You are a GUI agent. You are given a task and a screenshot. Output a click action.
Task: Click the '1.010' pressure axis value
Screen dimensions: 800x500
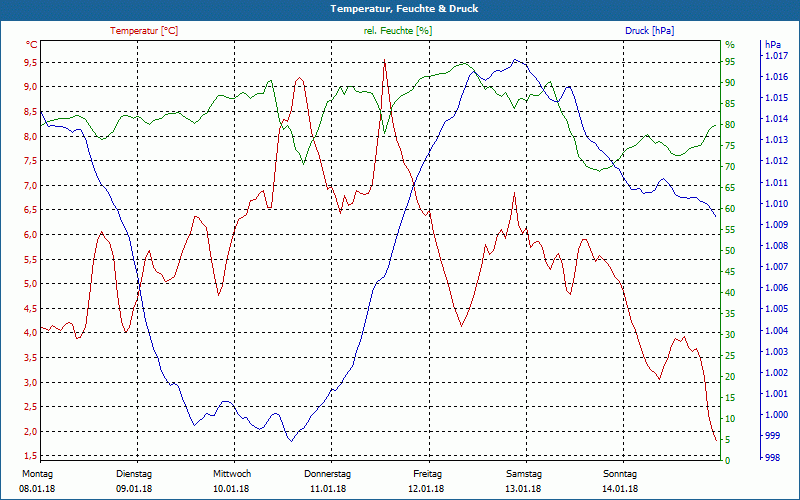pyautogui.click(x=776, y=204)
